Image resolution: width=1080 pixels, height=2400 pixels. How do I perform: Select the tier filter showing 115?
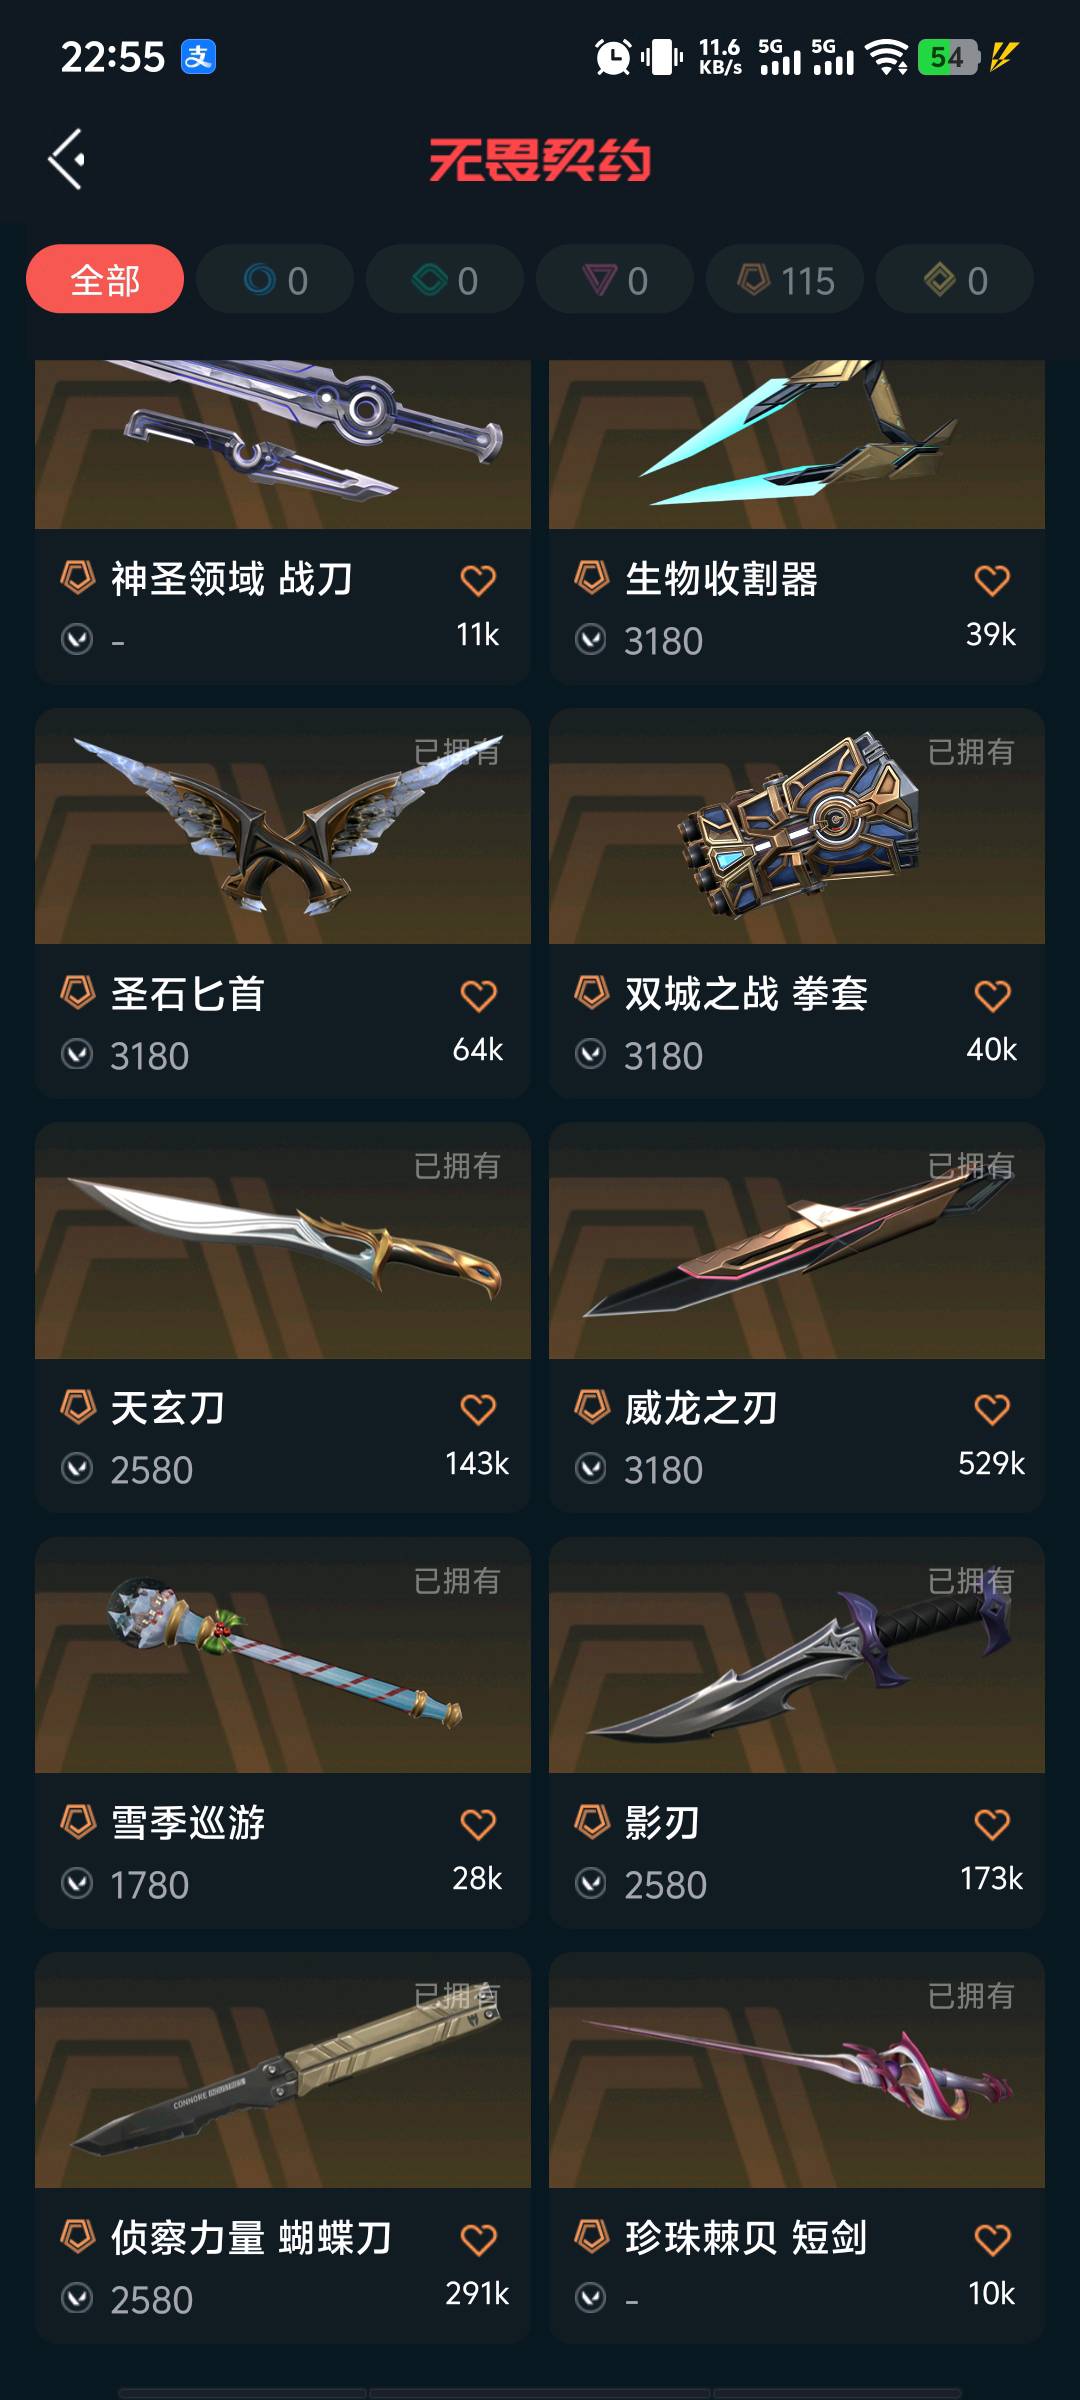[x=785, y=279]
